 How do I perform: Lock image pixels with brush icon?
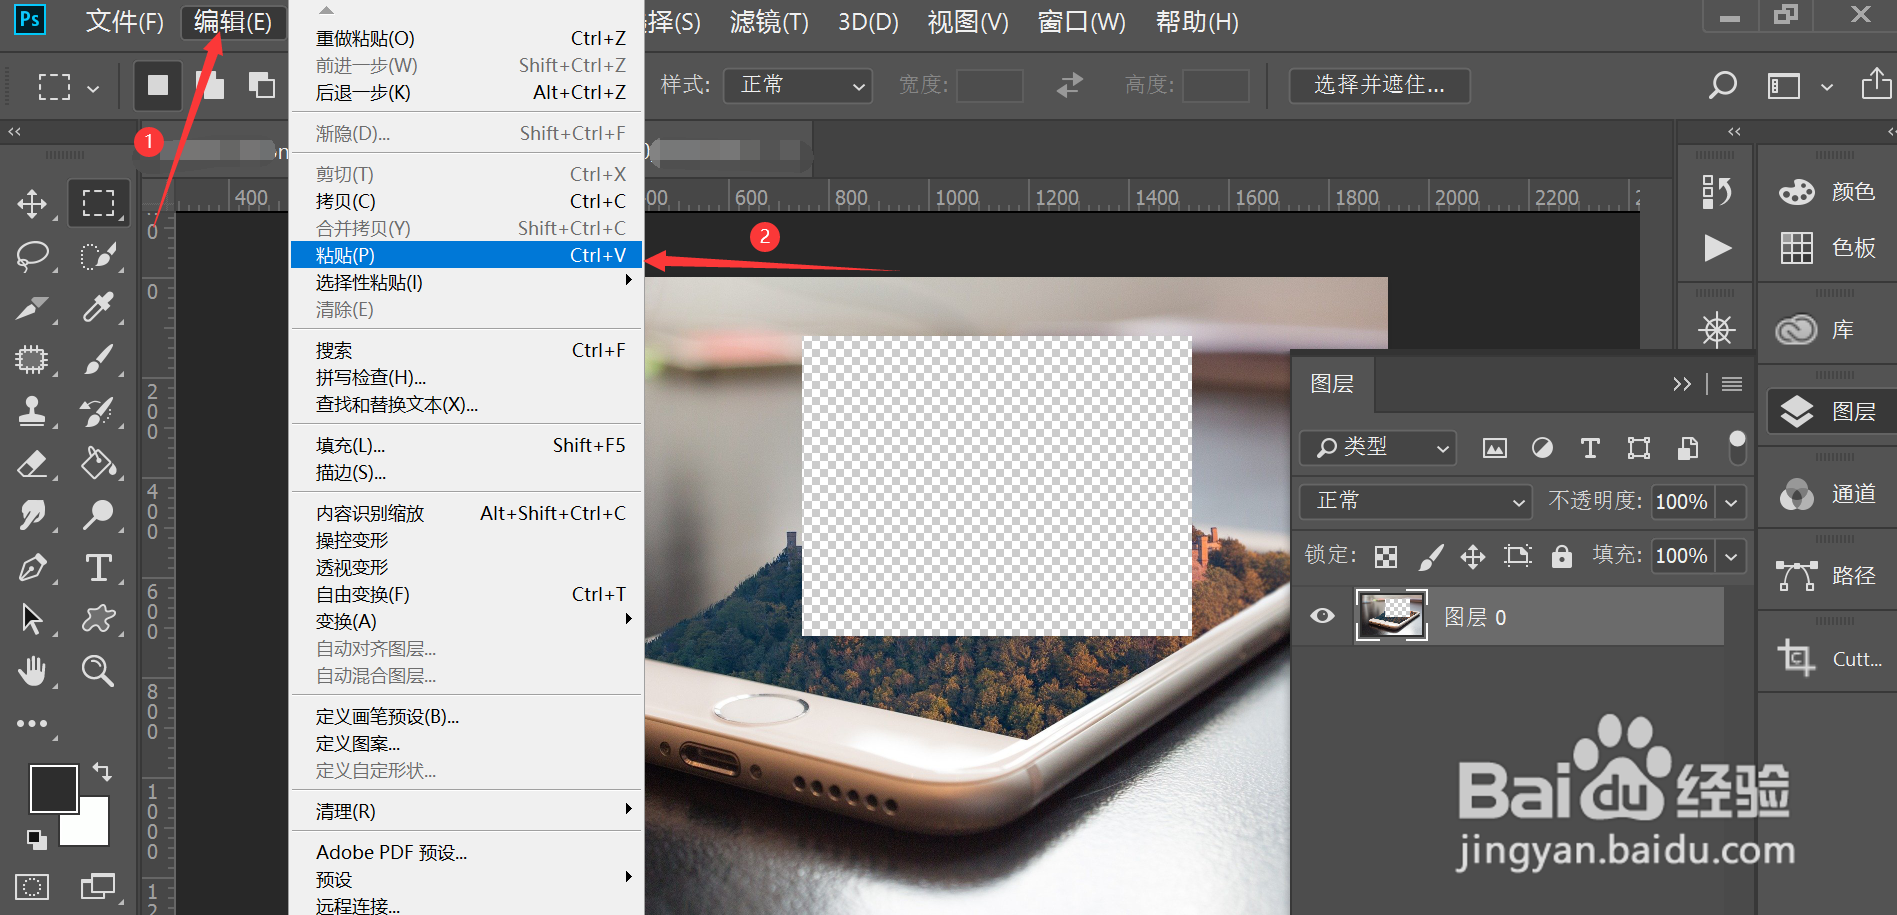click(1431, 557)
